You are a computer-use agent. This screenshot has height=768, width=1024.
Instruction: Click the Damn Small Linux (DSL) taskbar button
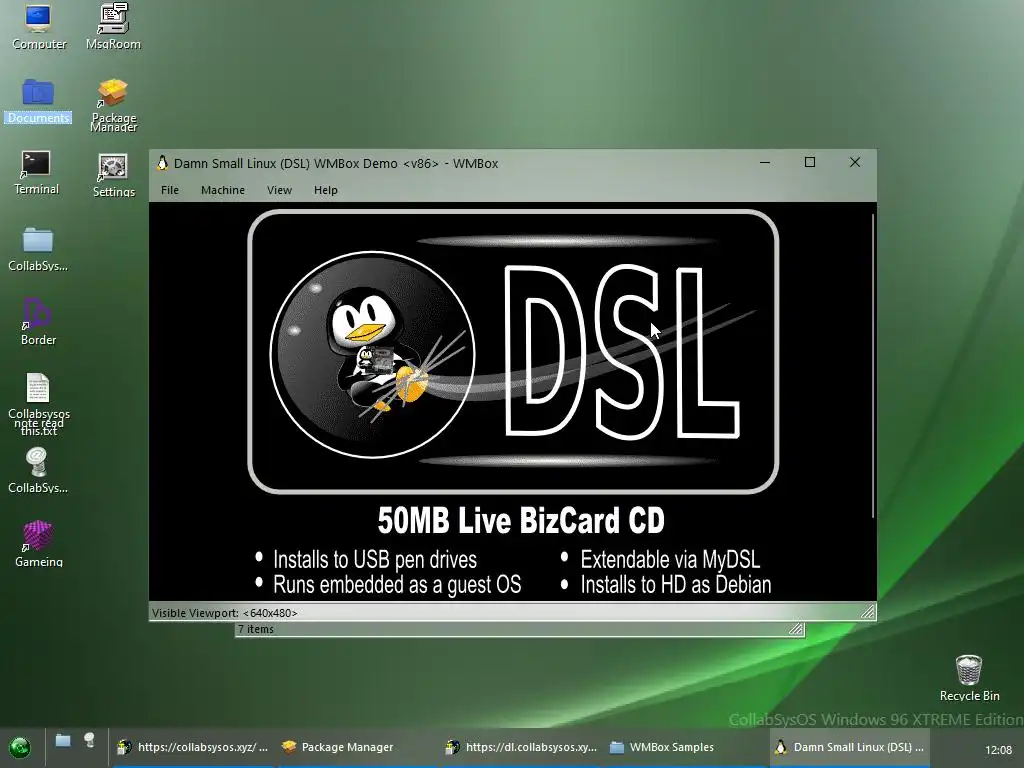pos(849,747)
